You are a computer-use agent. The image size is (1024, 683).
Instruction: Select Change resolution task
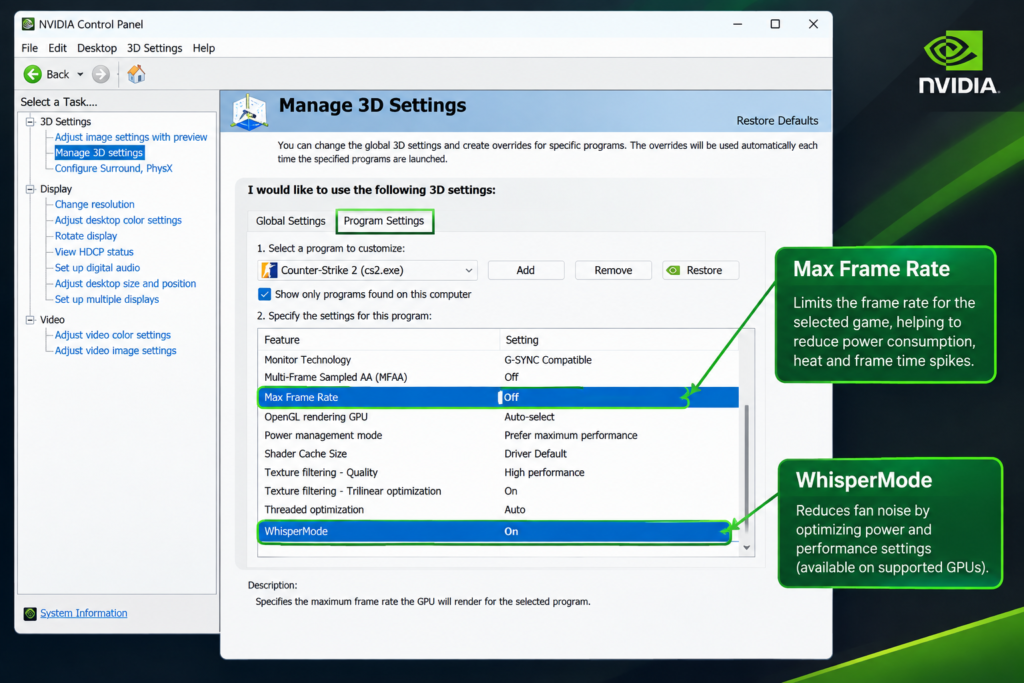point(95,204)
